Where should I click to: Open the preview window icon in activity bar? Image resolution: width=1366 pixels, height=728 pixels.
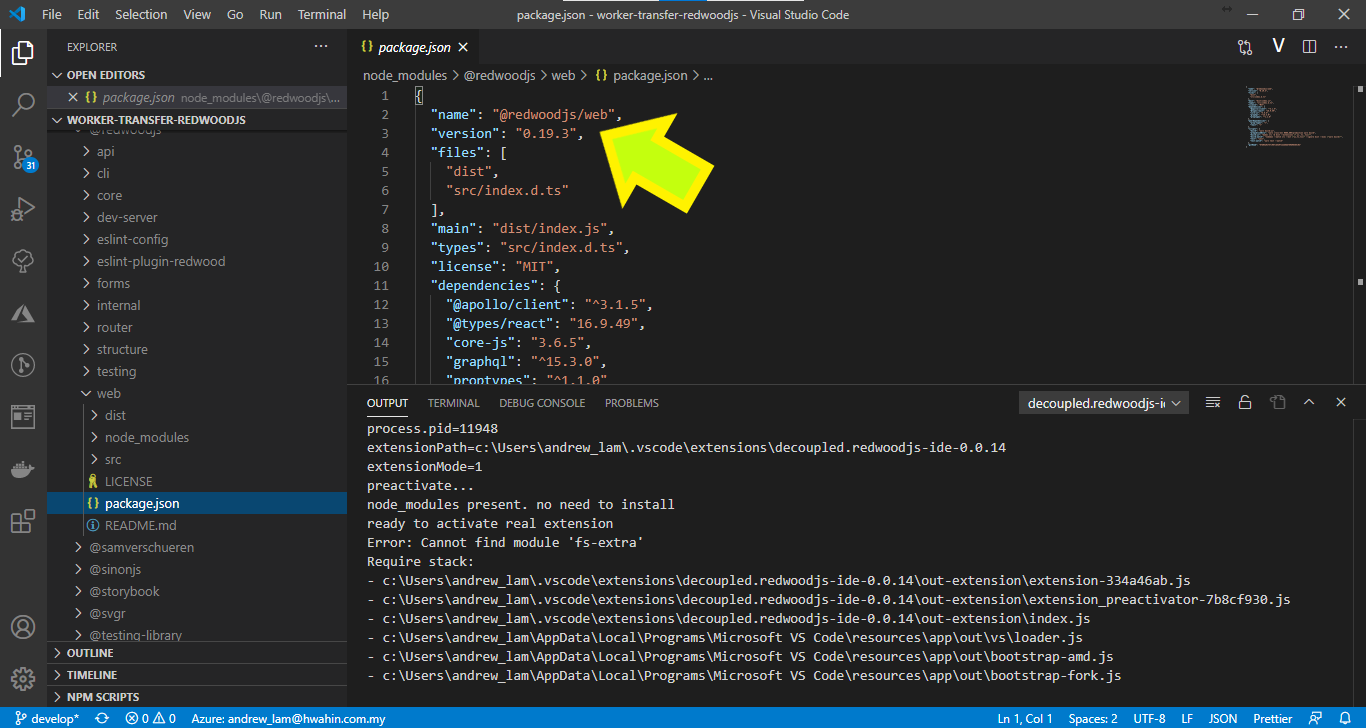(x=23, y=417)
